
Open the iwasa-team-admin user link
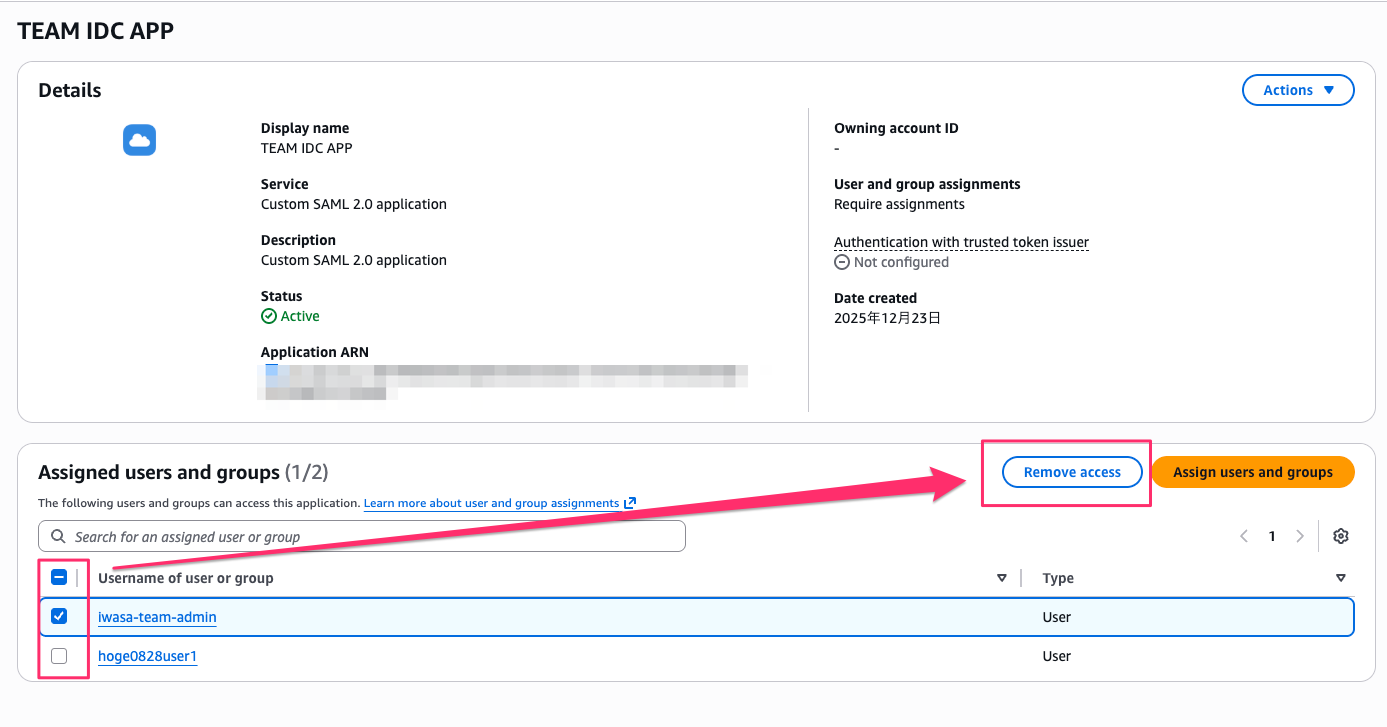(x=157, y=617)
